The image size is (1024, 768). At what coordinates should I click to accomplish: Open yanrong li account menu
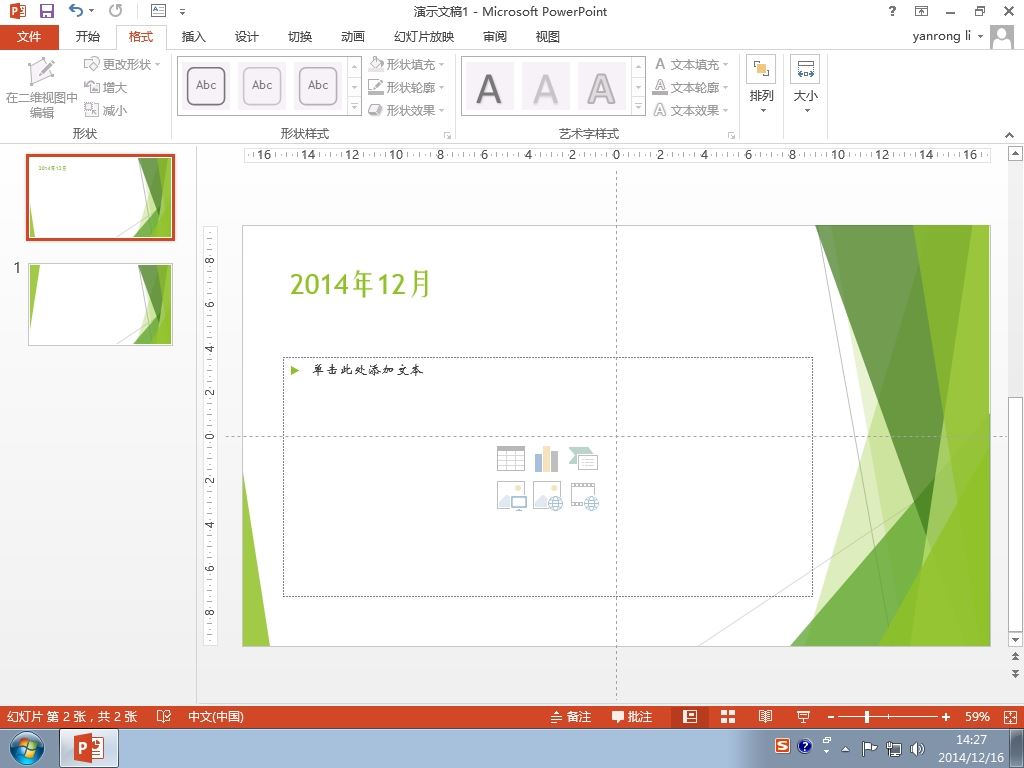click(947, 36)
